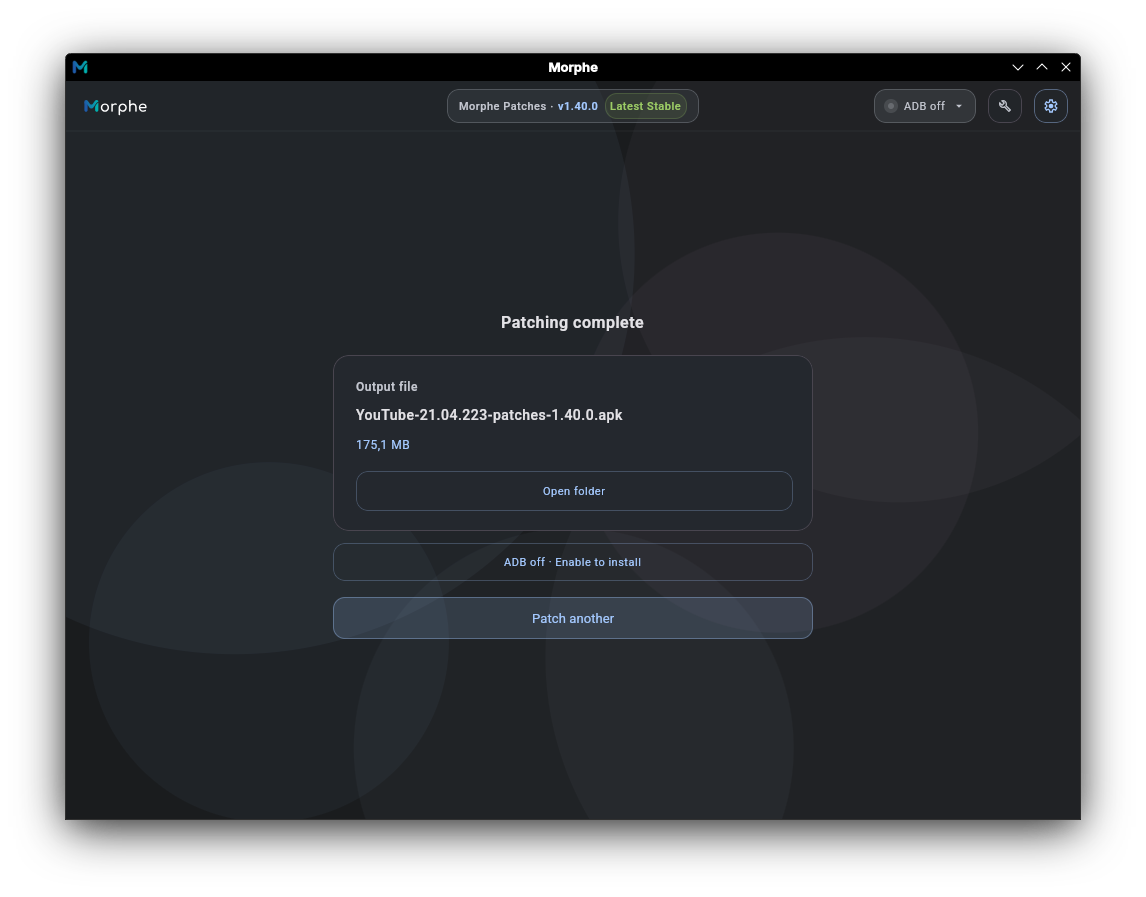Click the Open folder button
The width and height of the screenshot is (1146, 897).
574,491
